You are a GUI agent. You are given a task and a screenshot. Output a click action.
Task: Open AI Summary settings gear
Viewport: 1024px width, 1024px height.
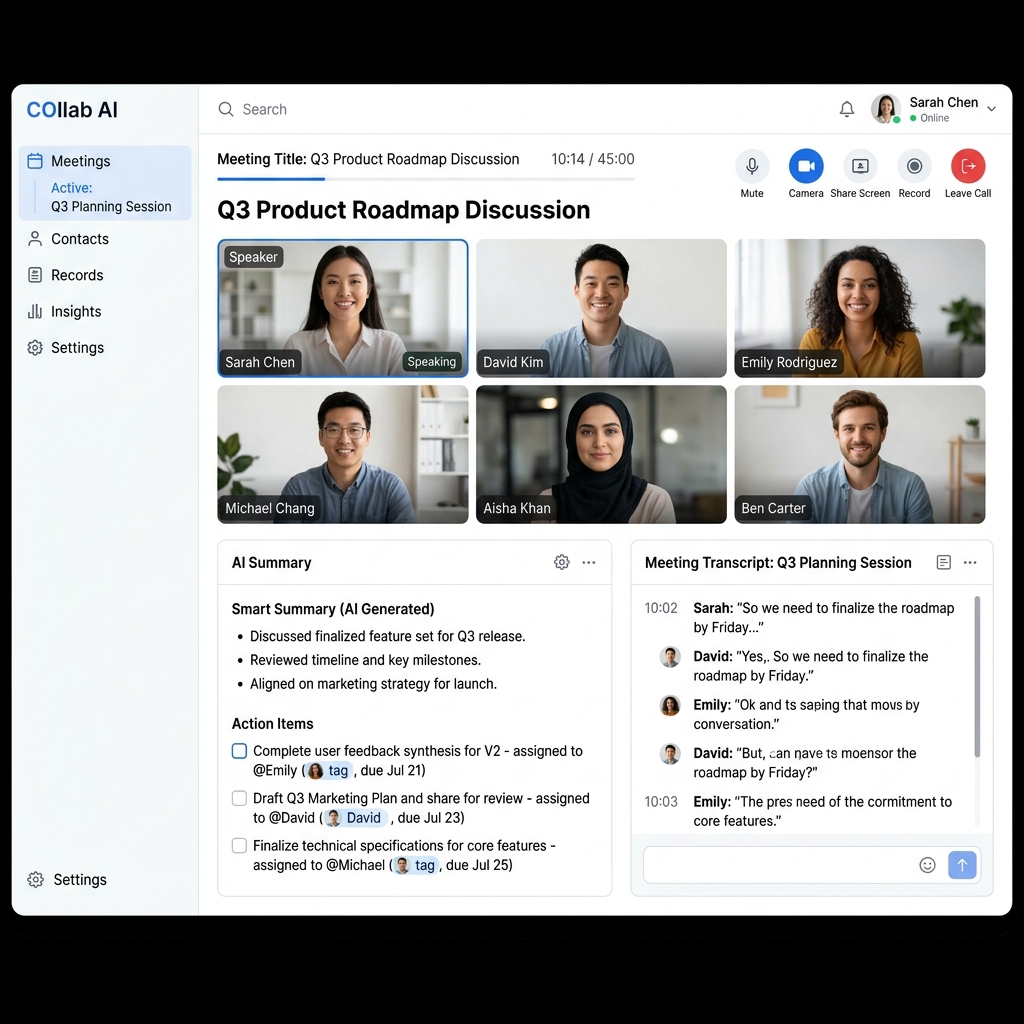coord(562,562)
